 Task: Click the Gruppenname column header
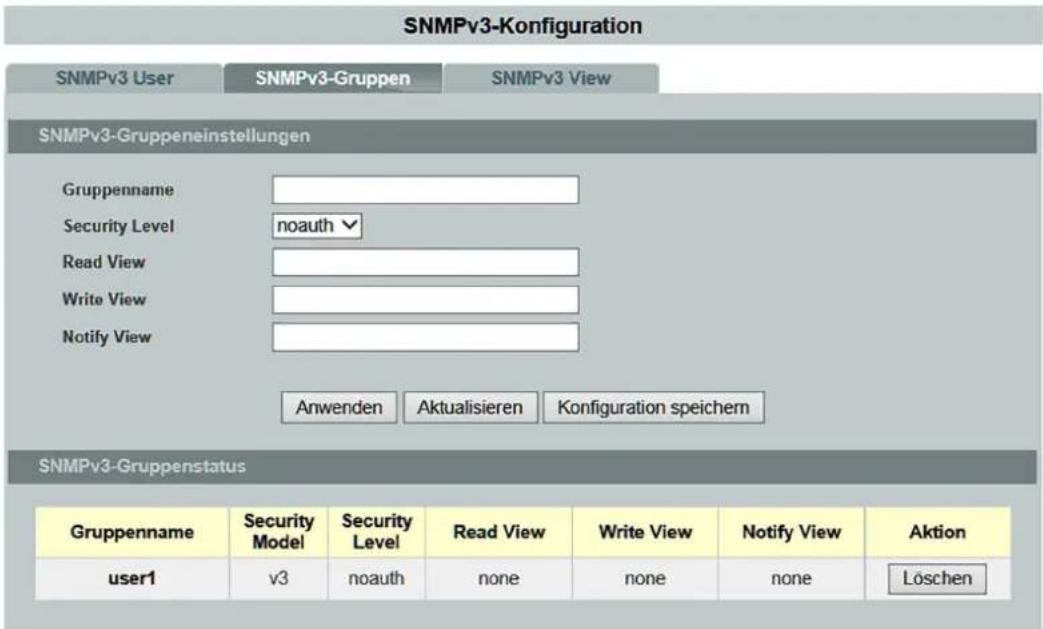(x=132, y=533)
